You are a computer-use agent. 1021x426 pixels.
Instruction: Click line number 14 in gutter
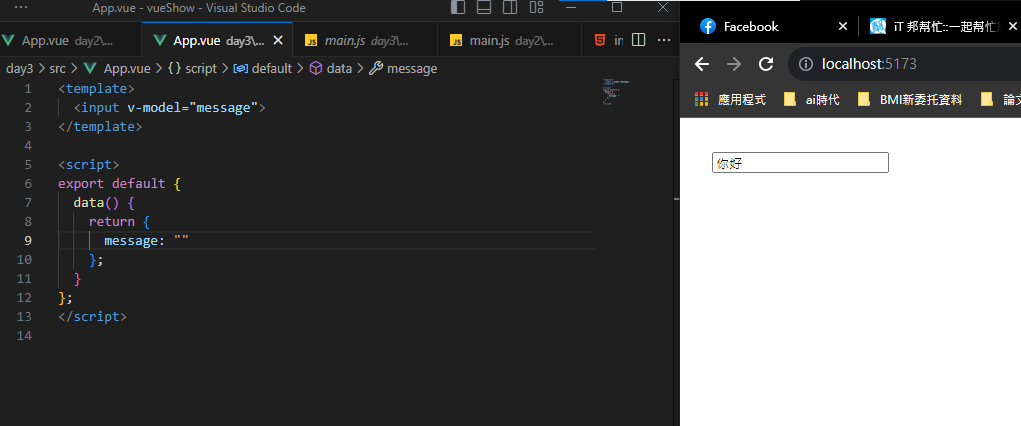click(x=25, y=335)
